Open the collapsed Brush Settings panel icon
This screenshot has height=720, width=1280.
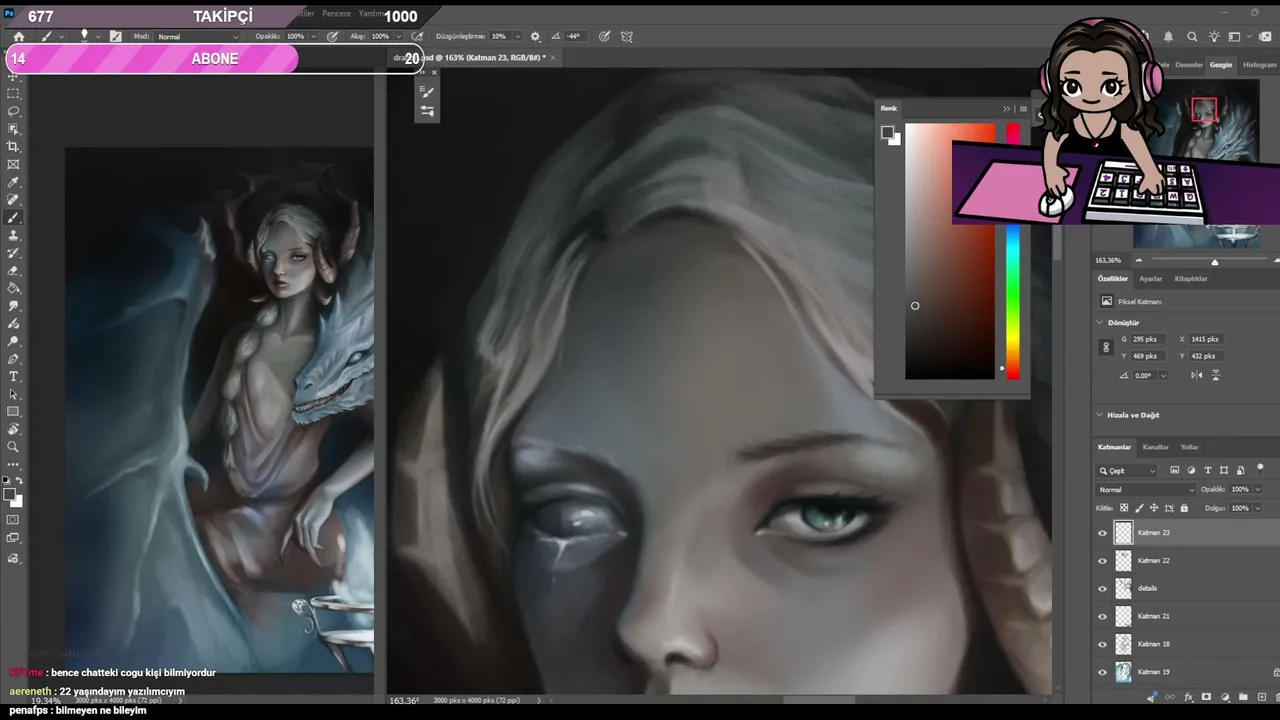click(427, 91)
